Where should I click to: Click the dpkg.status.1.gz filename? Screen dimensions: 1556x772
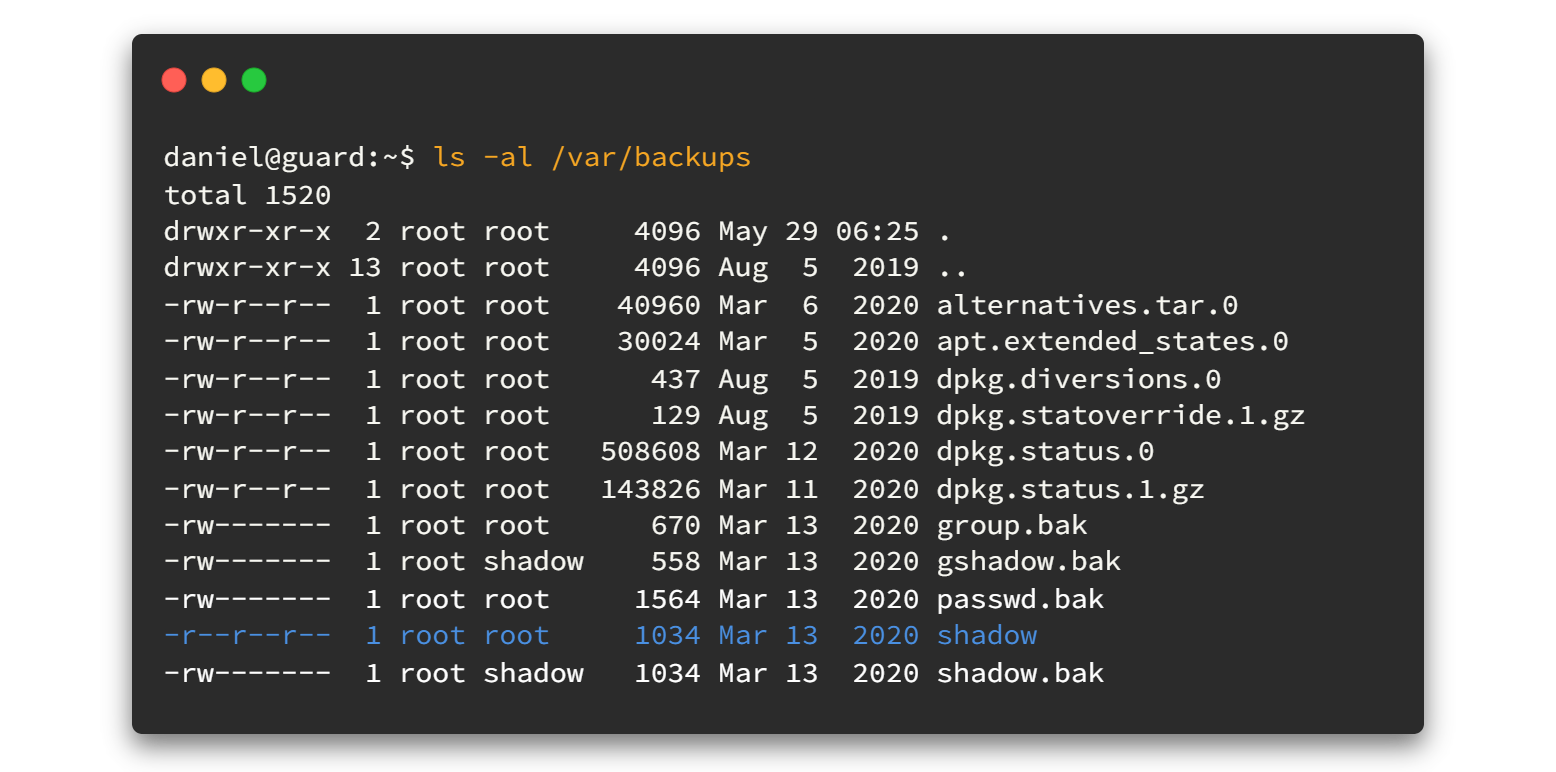[x=1070, y=489]
